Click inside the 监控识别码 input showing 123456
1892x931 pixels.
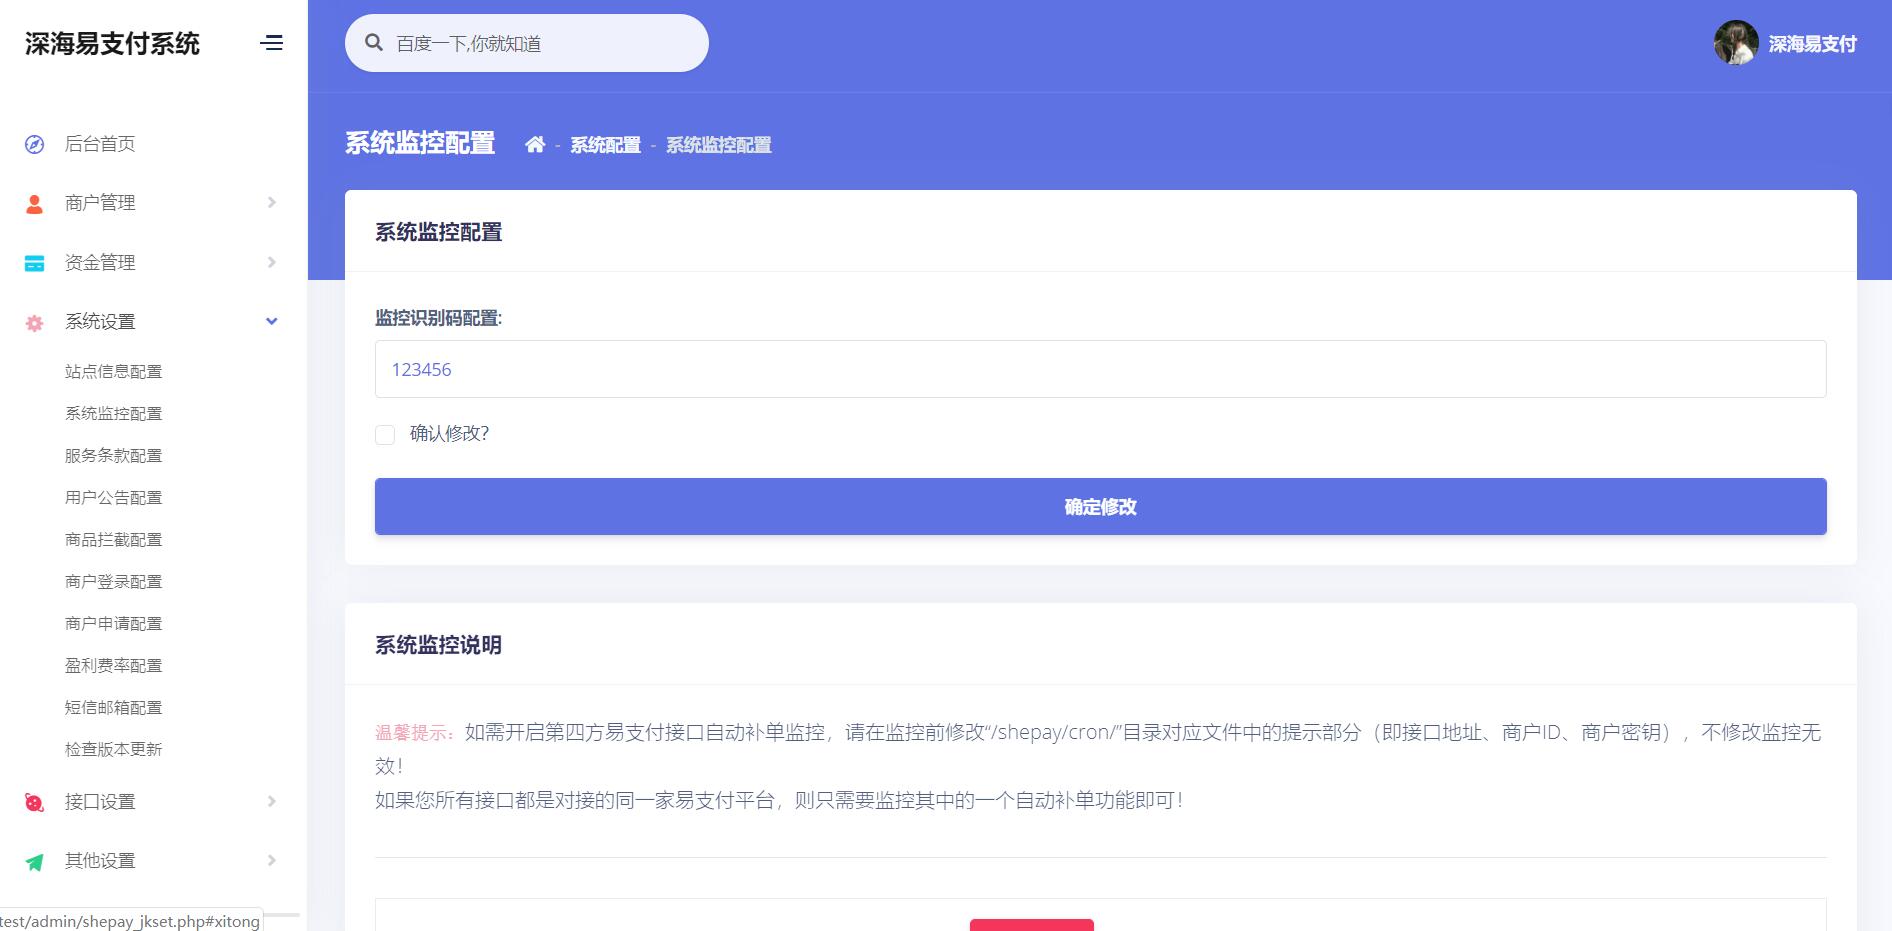coord(1099,369)
